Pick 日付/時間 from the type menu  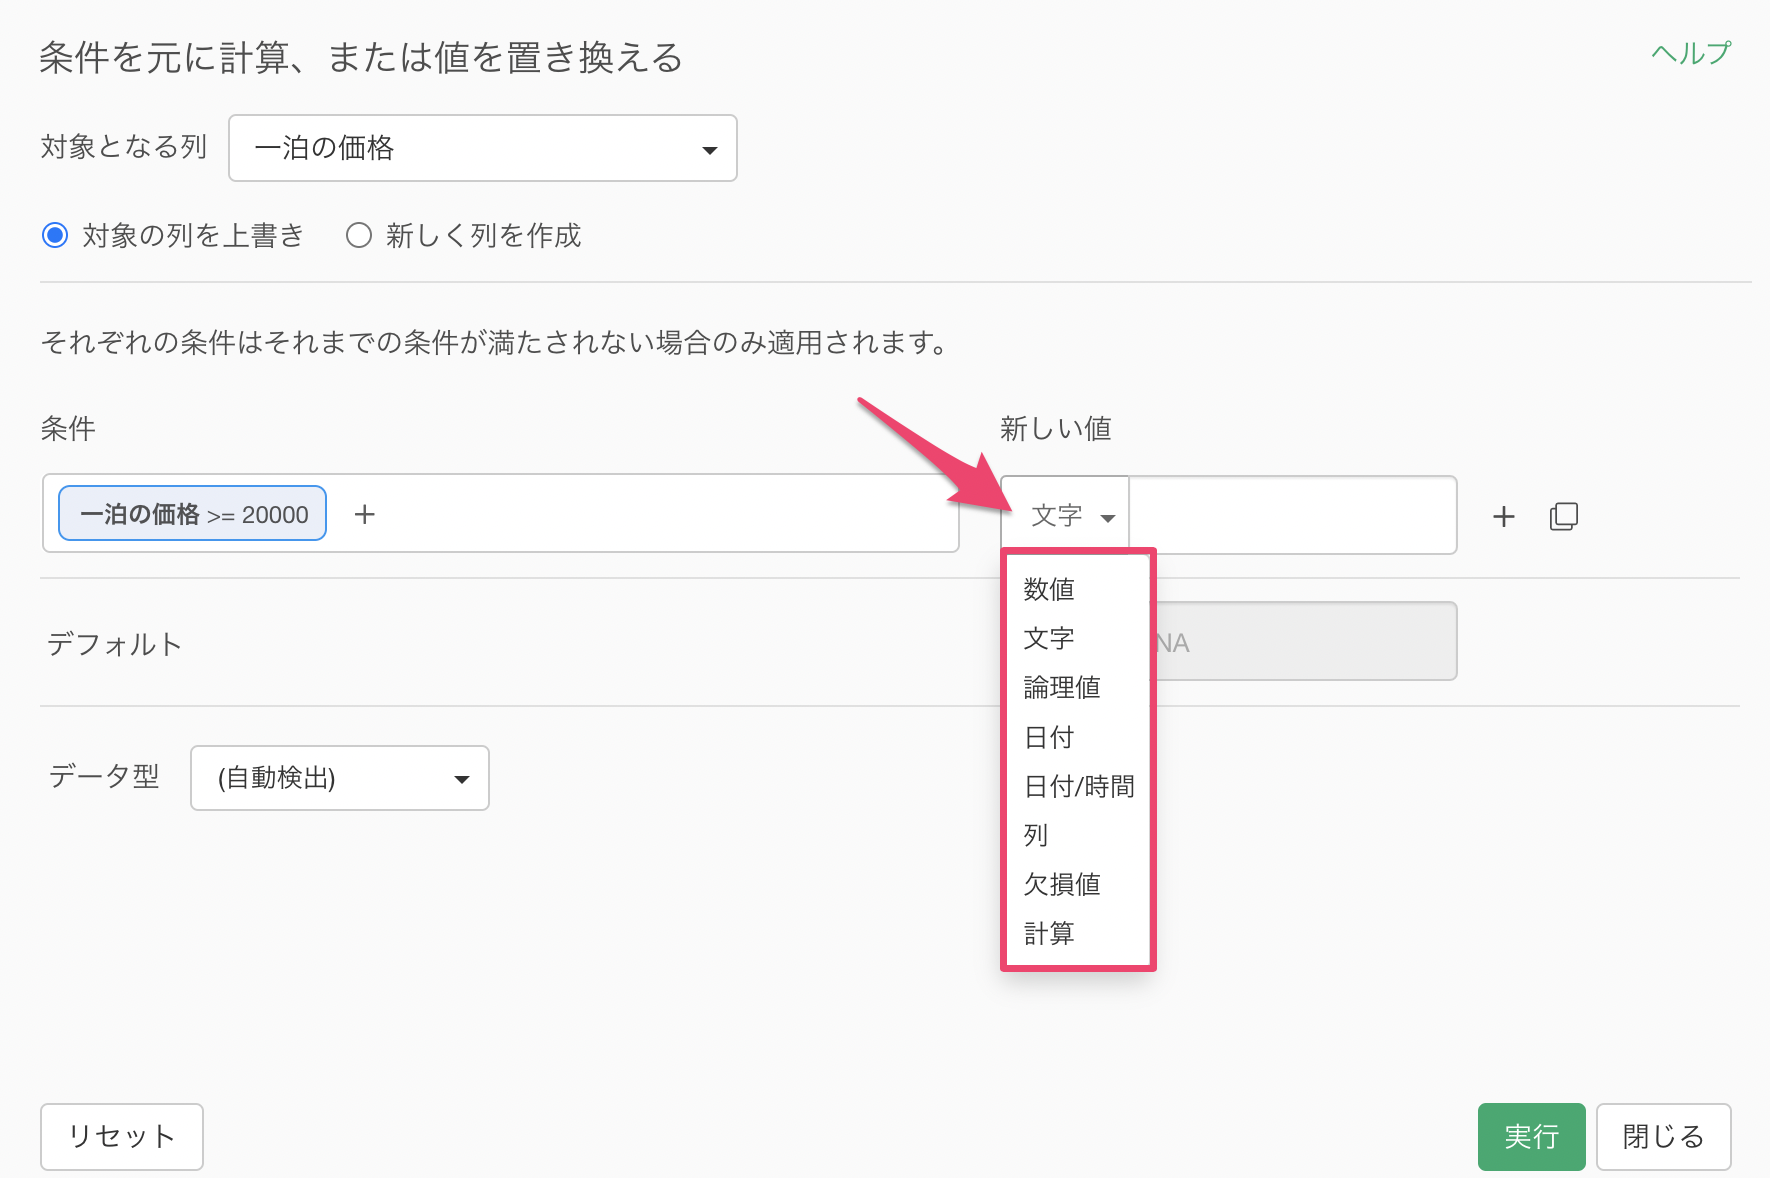pyautogui.click(x=1079, y=786)
